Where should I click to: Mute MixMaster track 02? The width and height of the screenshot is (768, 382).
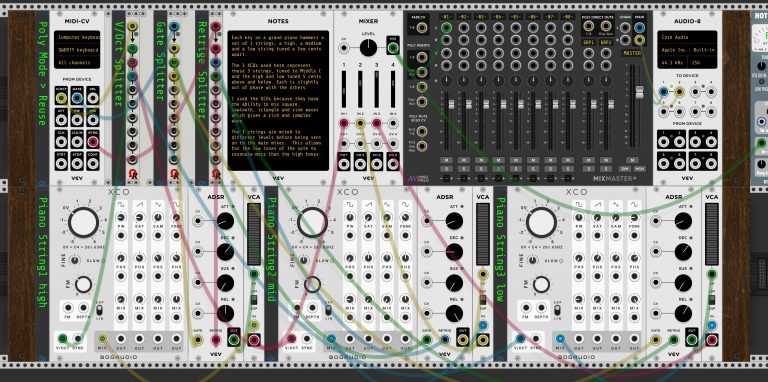463,160
